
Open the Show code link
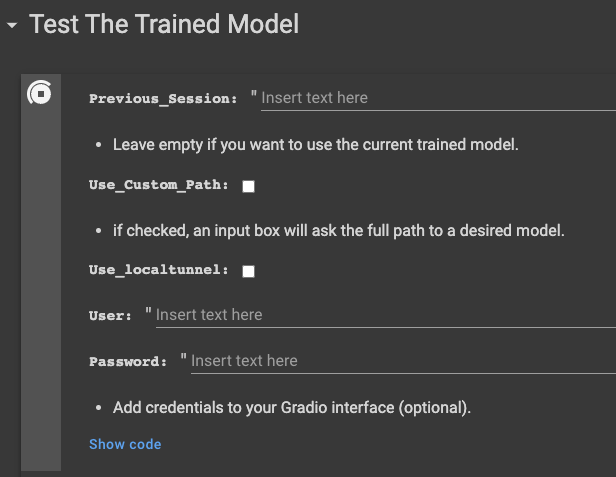pos(125,444)
